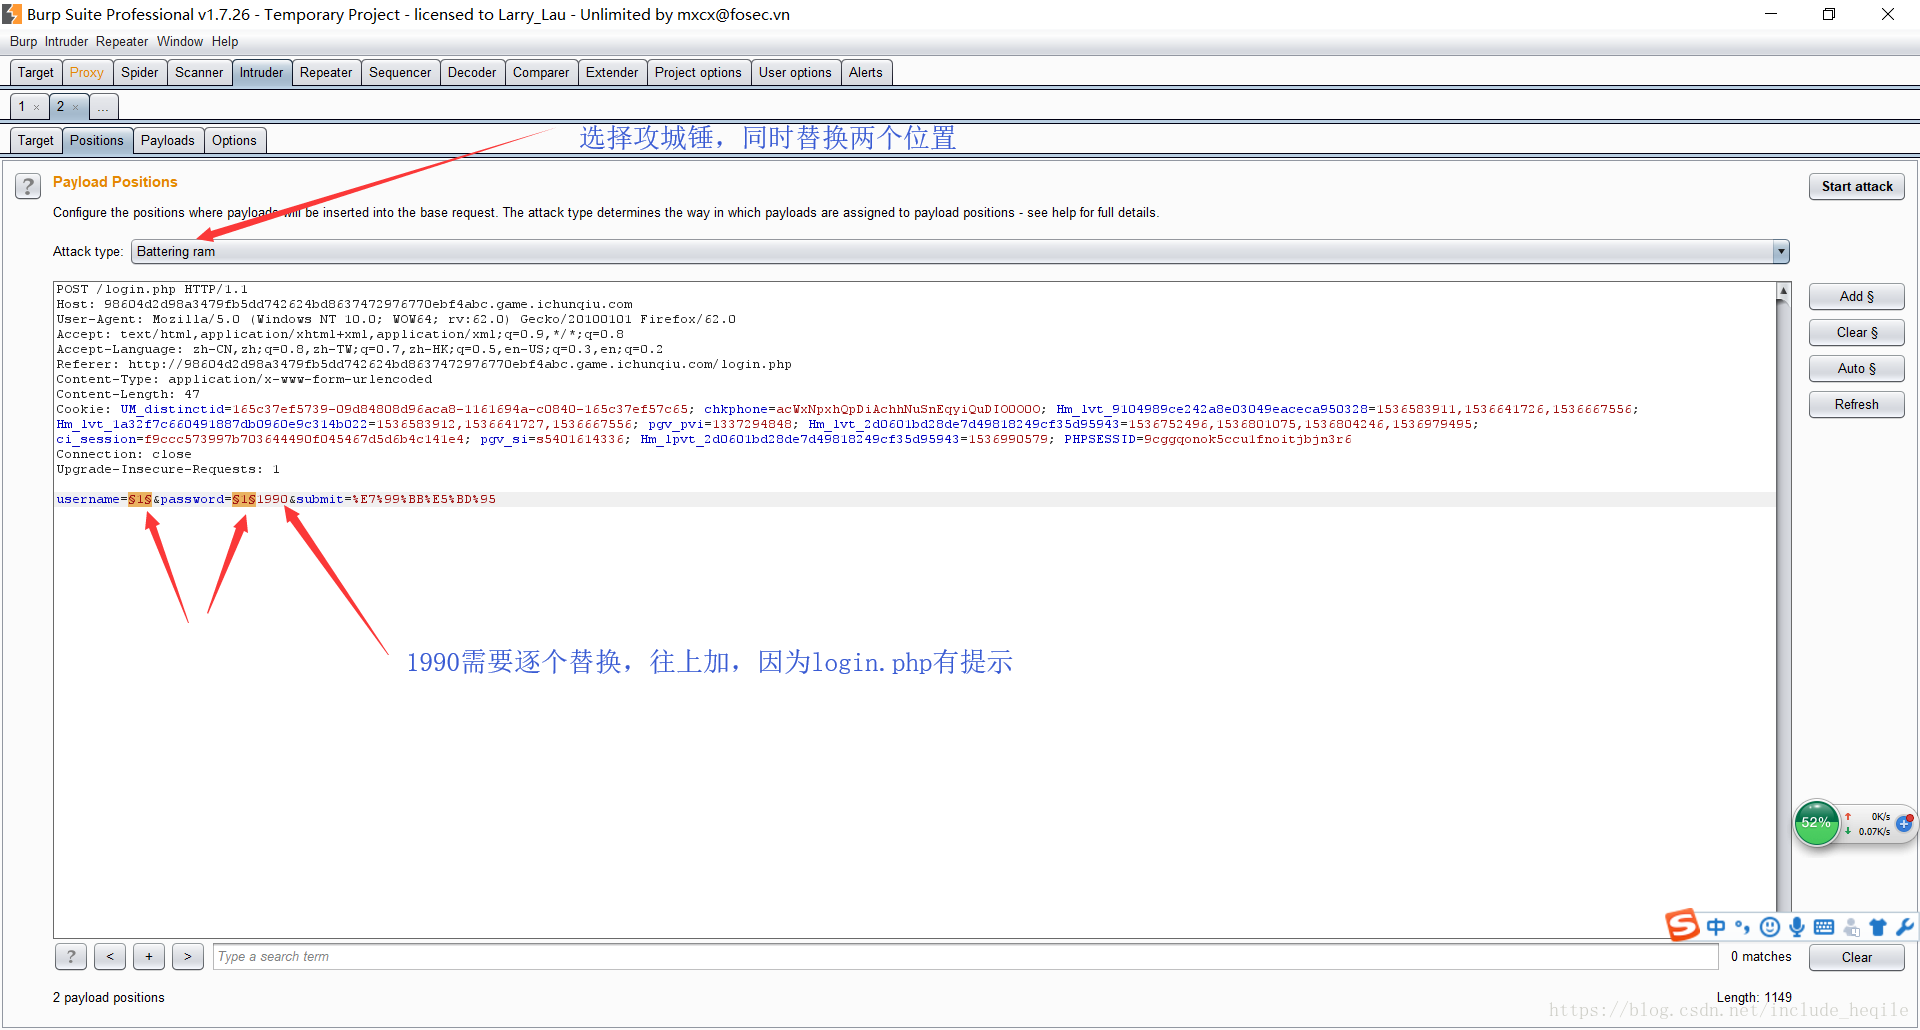Click the PHPSESSID cookie value
The width and height of the screenshot is (1920, 1030).
pyautogui.click(x=1248, y=439)
